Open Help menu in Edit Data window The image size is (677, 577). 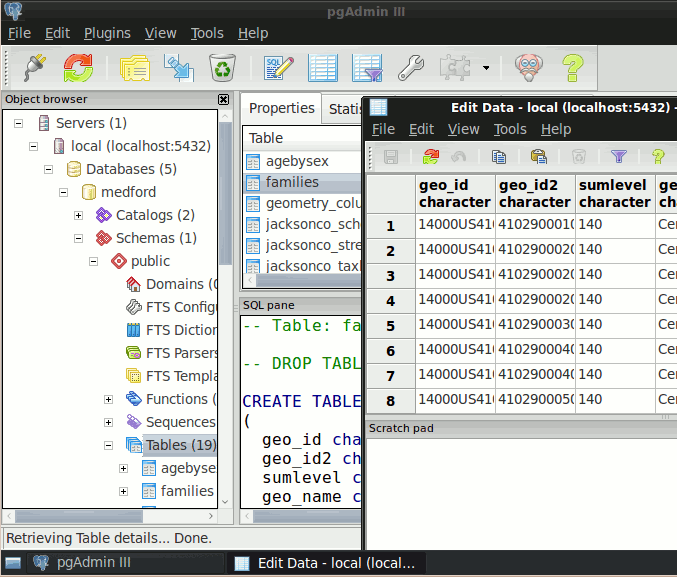click(x=556, y=129)
